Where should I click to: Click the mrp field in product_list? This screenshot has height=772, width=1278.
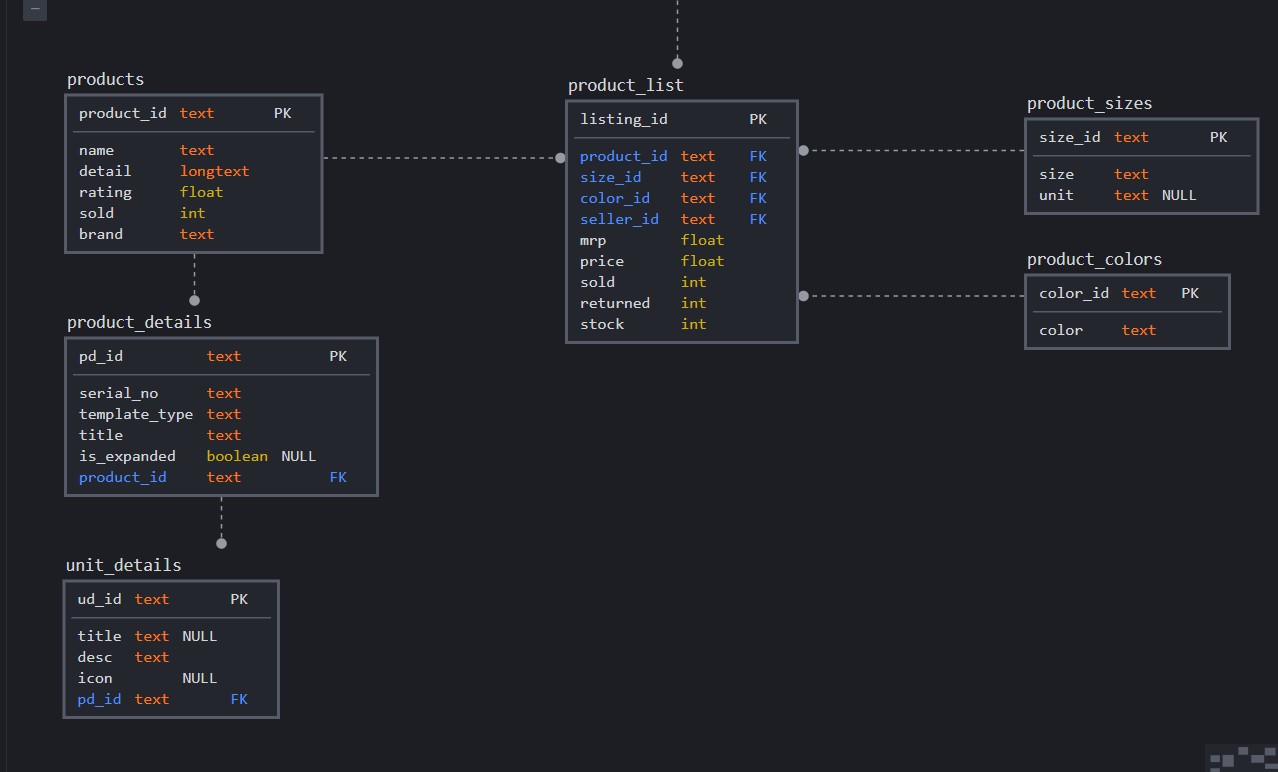(593, 240)
